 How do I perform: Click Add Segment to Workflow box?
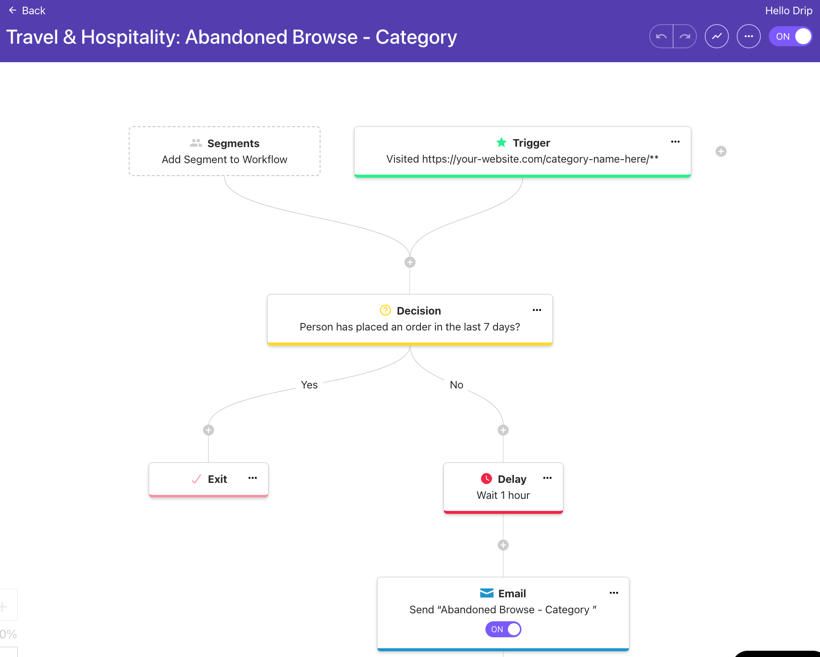[x=225, y=151]
